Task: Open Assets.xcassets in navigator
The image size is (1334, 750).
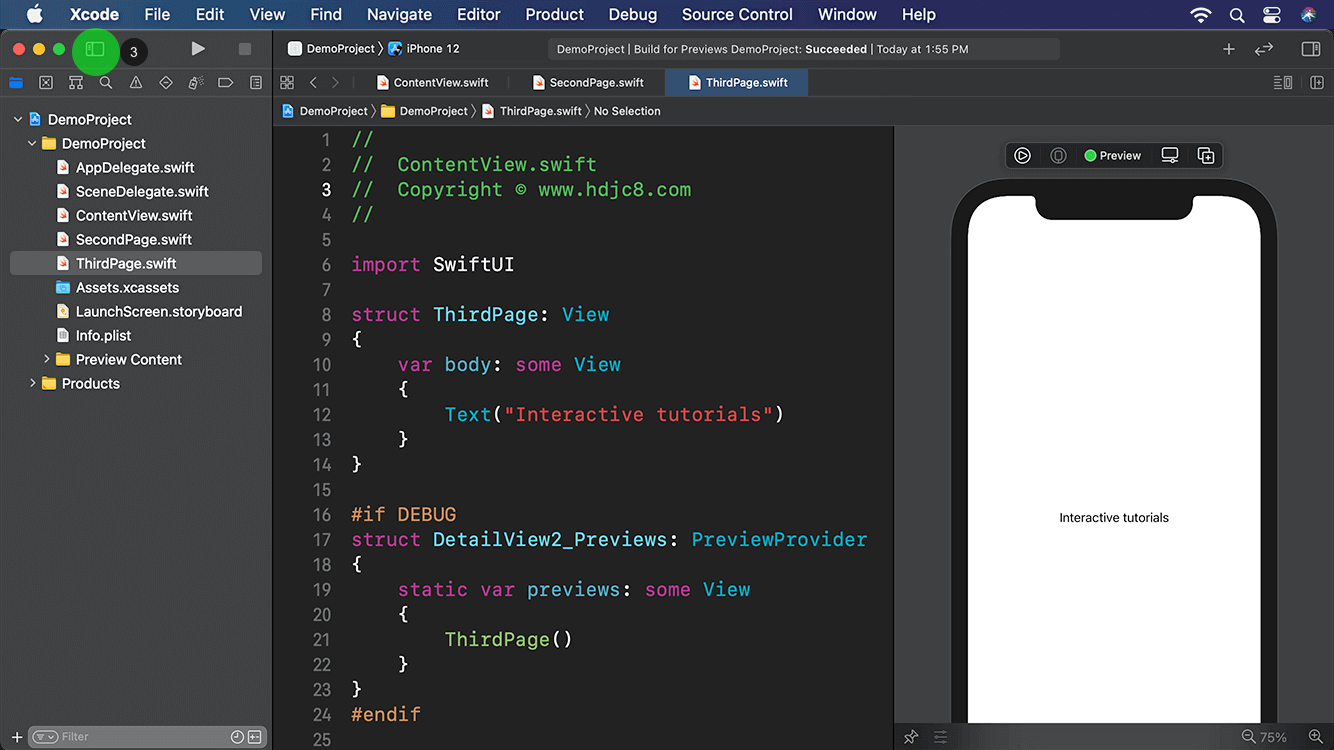Action: pos(127,287)
